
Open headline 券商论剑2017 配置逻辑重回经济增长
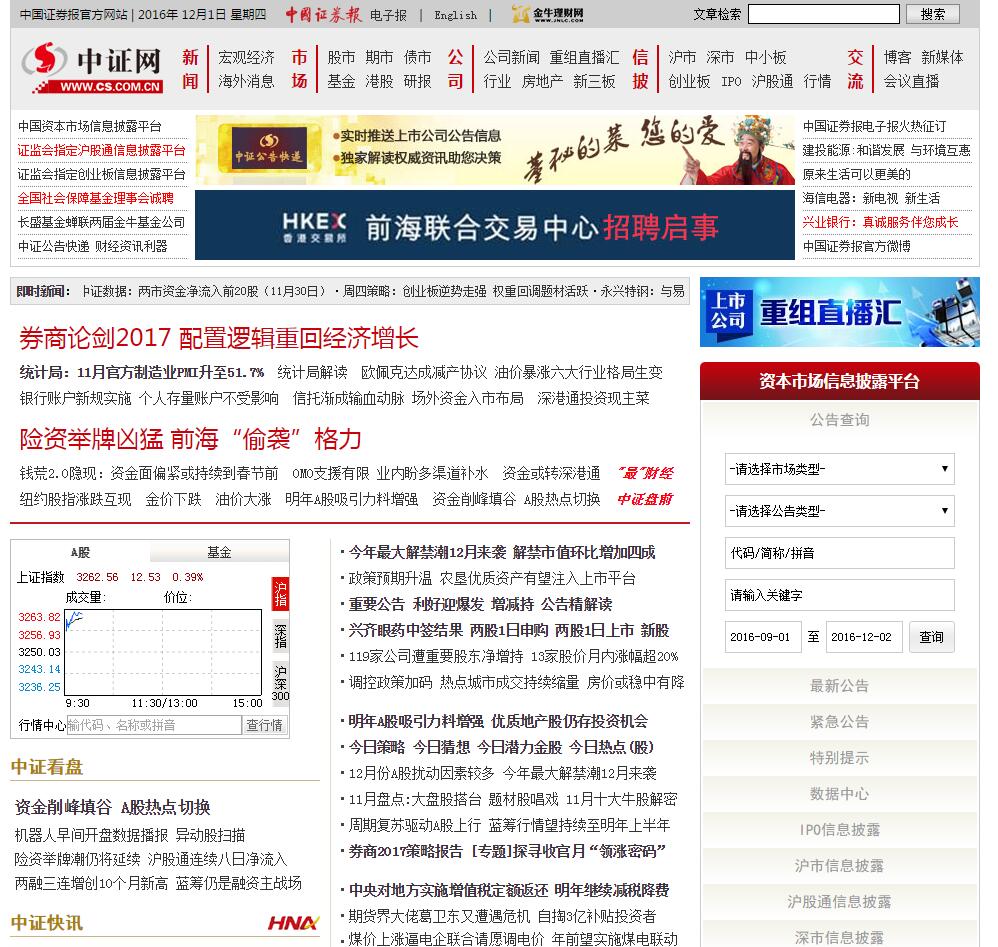219,338
